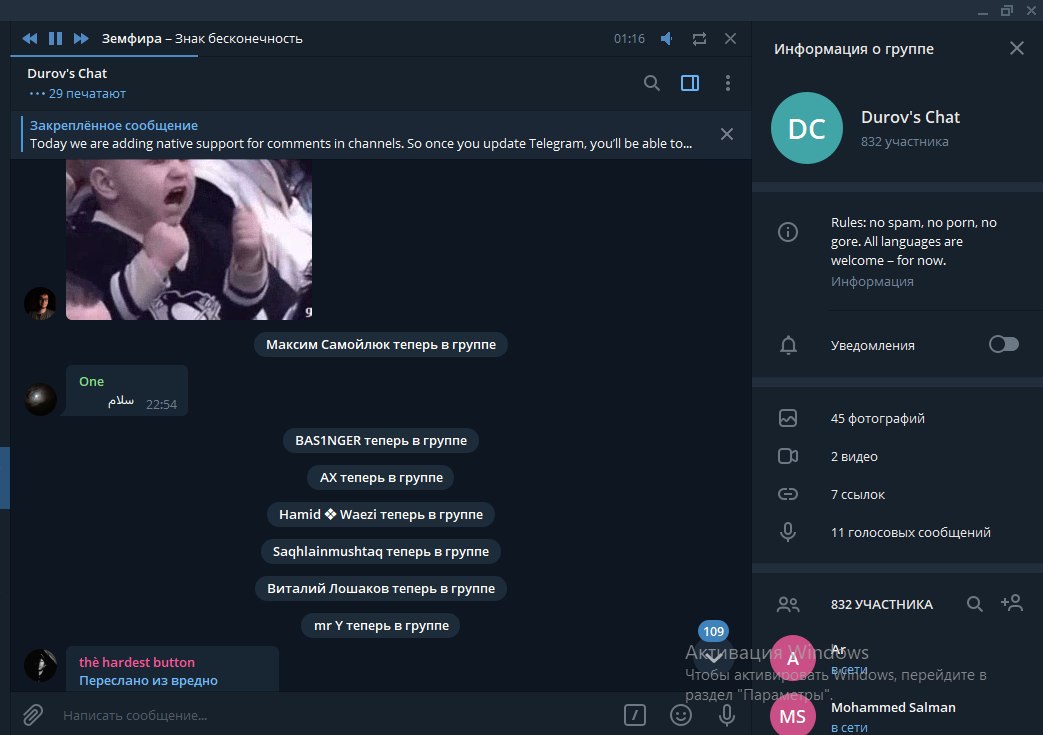Click 'Hamid Waezi теперь в группе' notice

point(380,514)
